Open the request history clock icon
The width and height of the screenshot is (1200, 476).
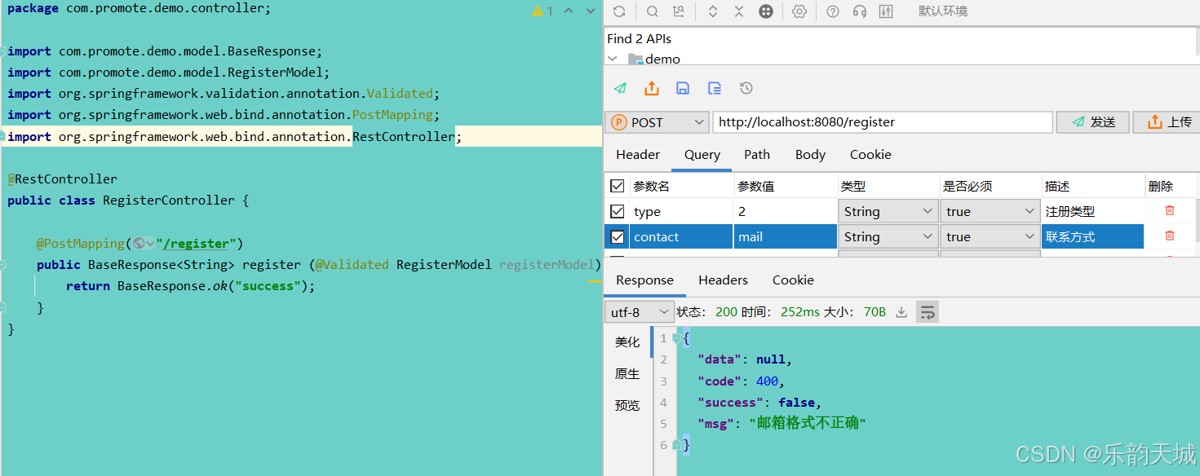[746, 88]
